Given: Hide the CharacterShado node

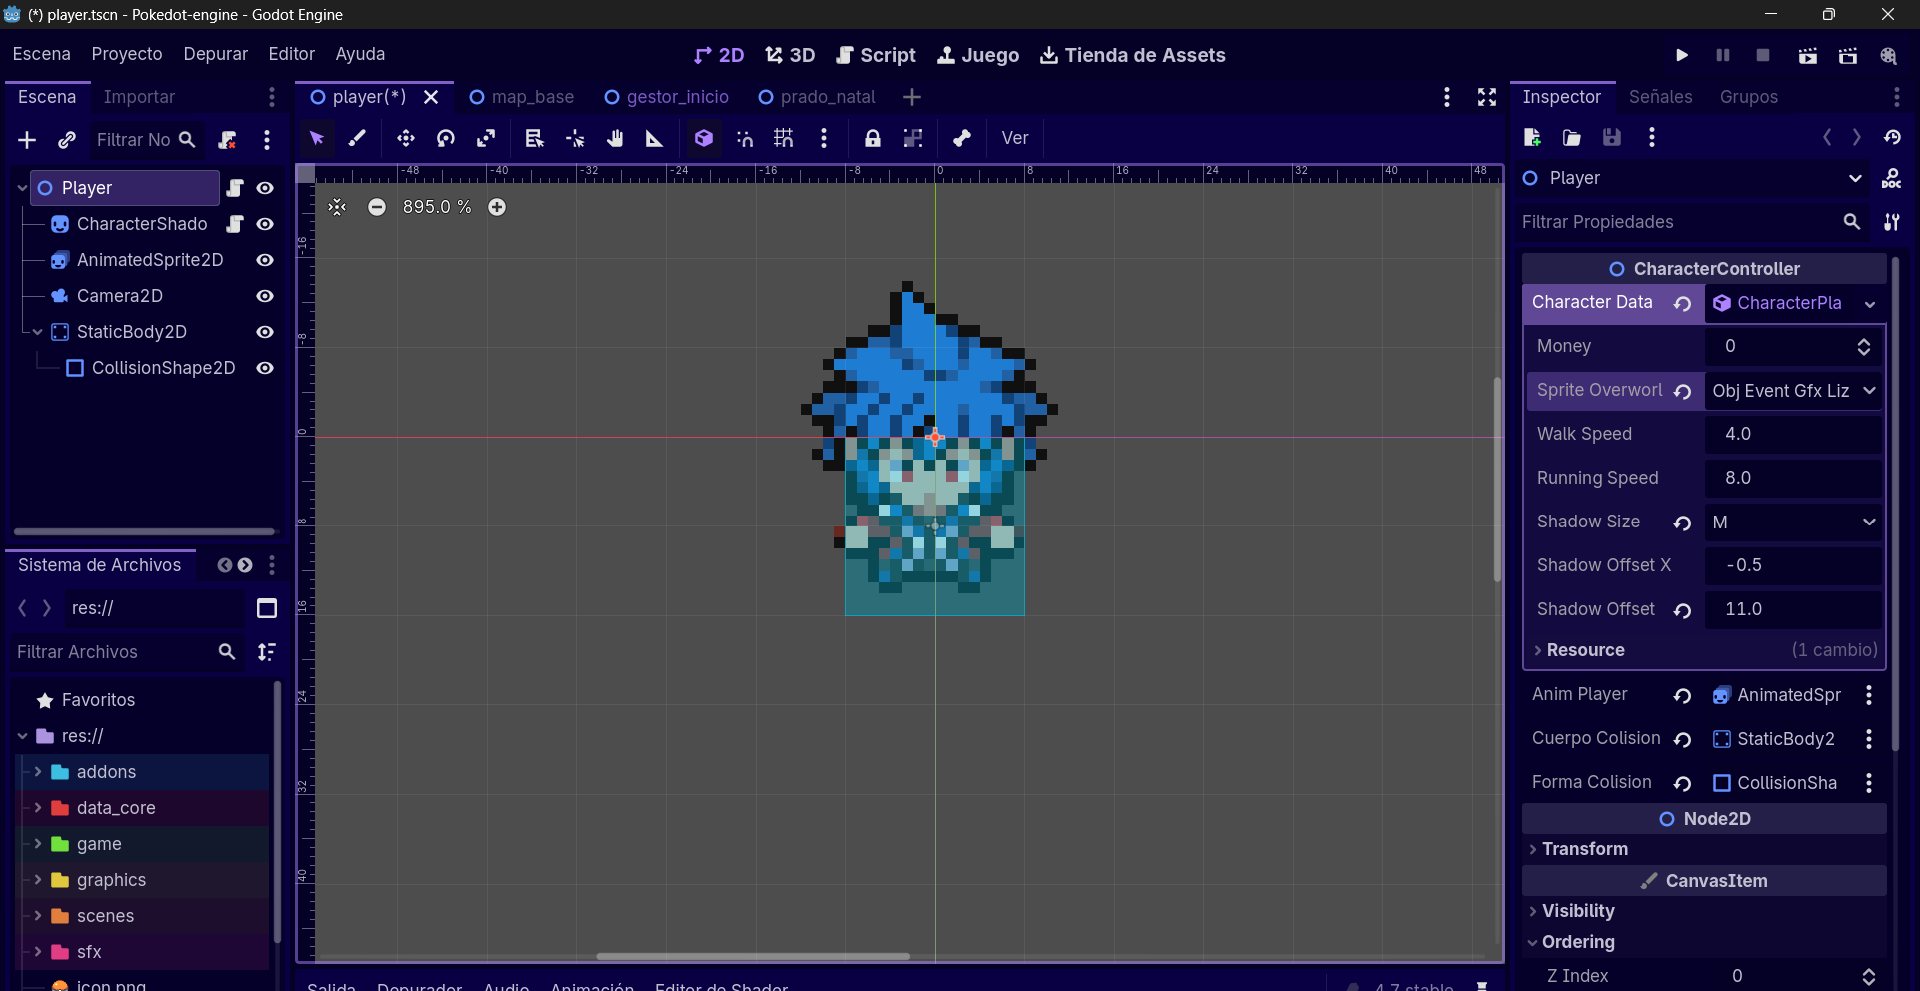Looking at the screenshot, I should [x=265, y=224].
